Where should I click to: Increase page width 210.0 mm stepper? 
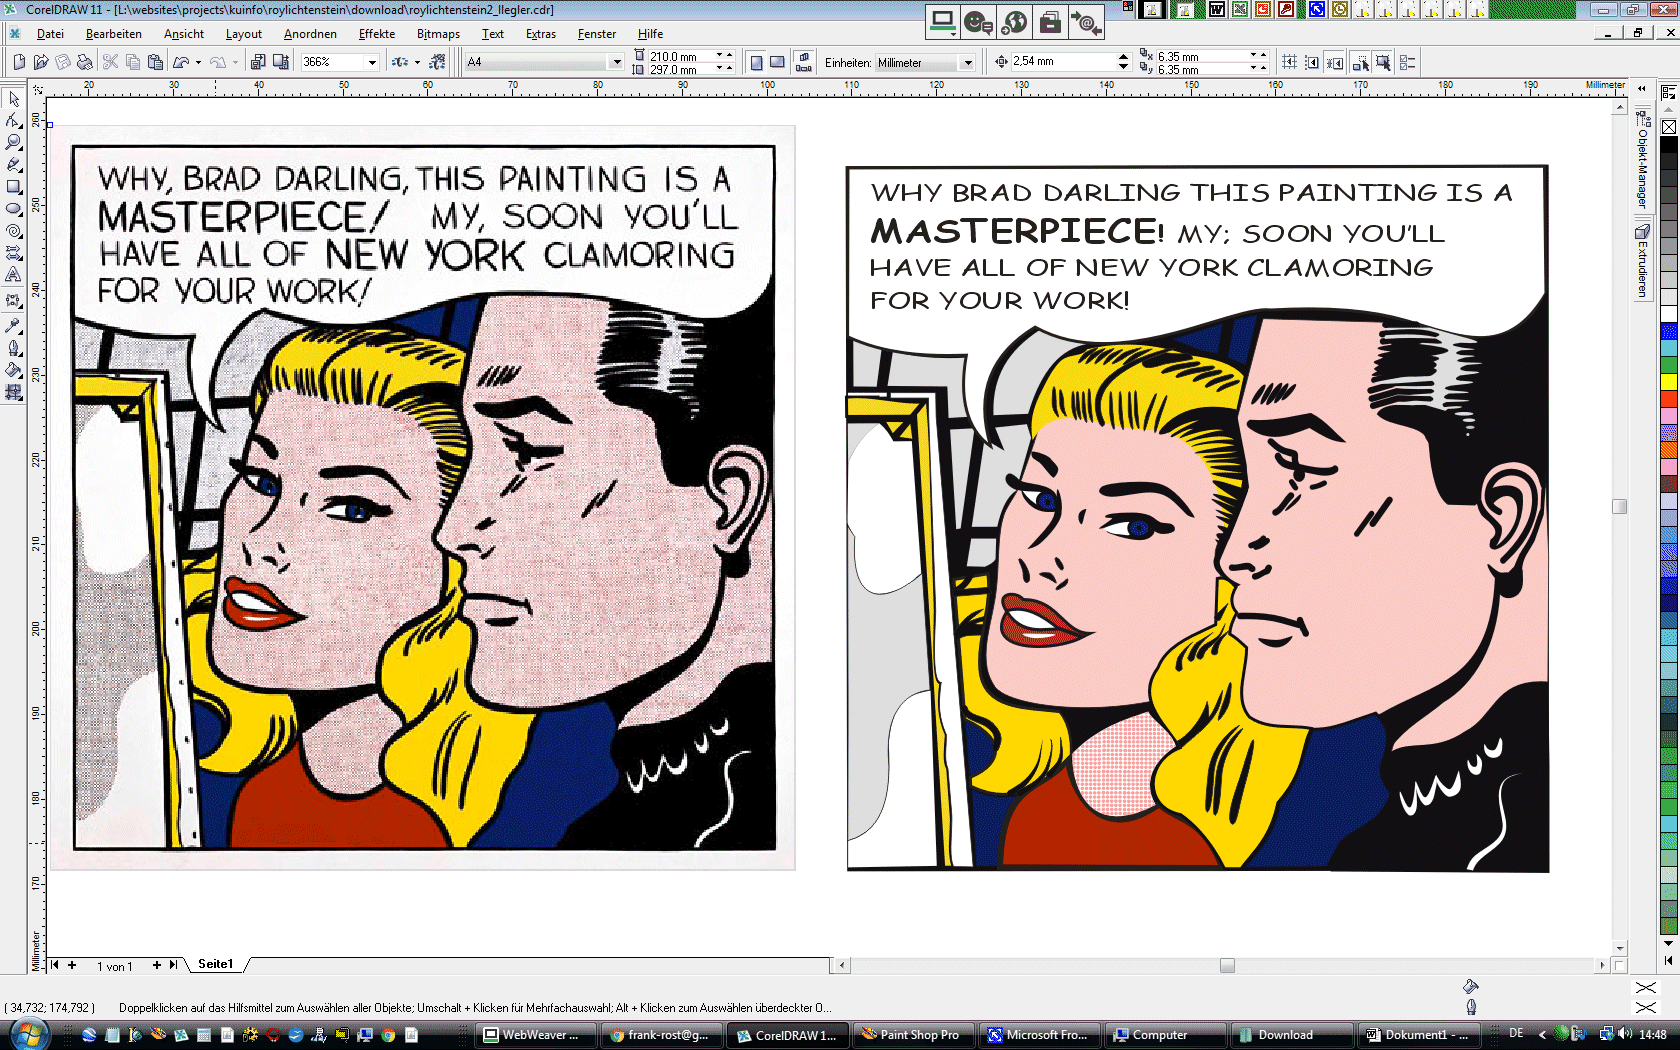point(729,55)
